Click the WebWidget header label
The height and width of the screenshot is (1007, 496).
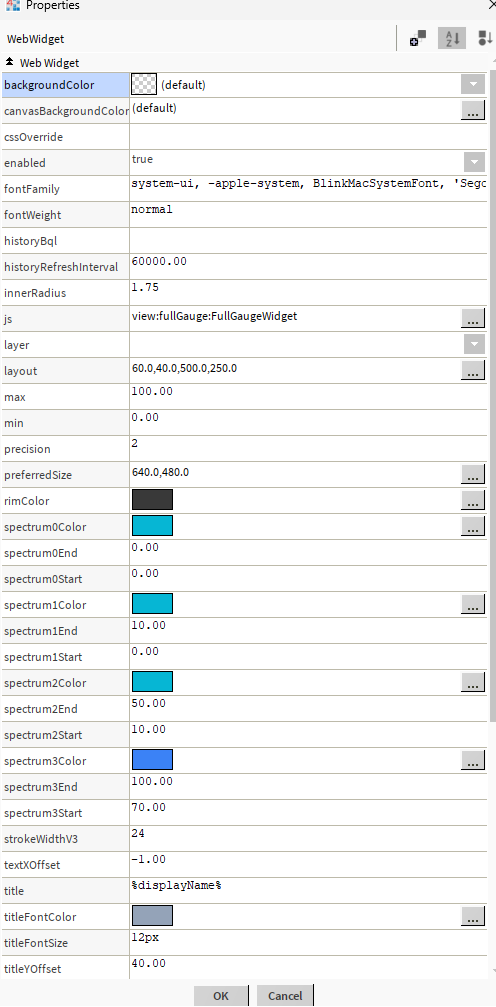click(35, 39)
